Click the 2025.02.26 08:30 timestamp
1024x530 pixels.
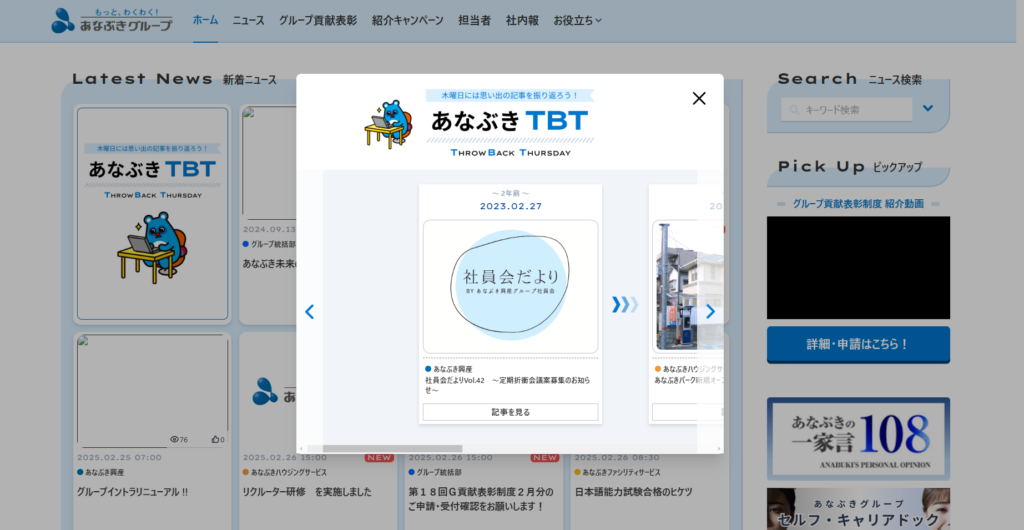coord(617,458)
